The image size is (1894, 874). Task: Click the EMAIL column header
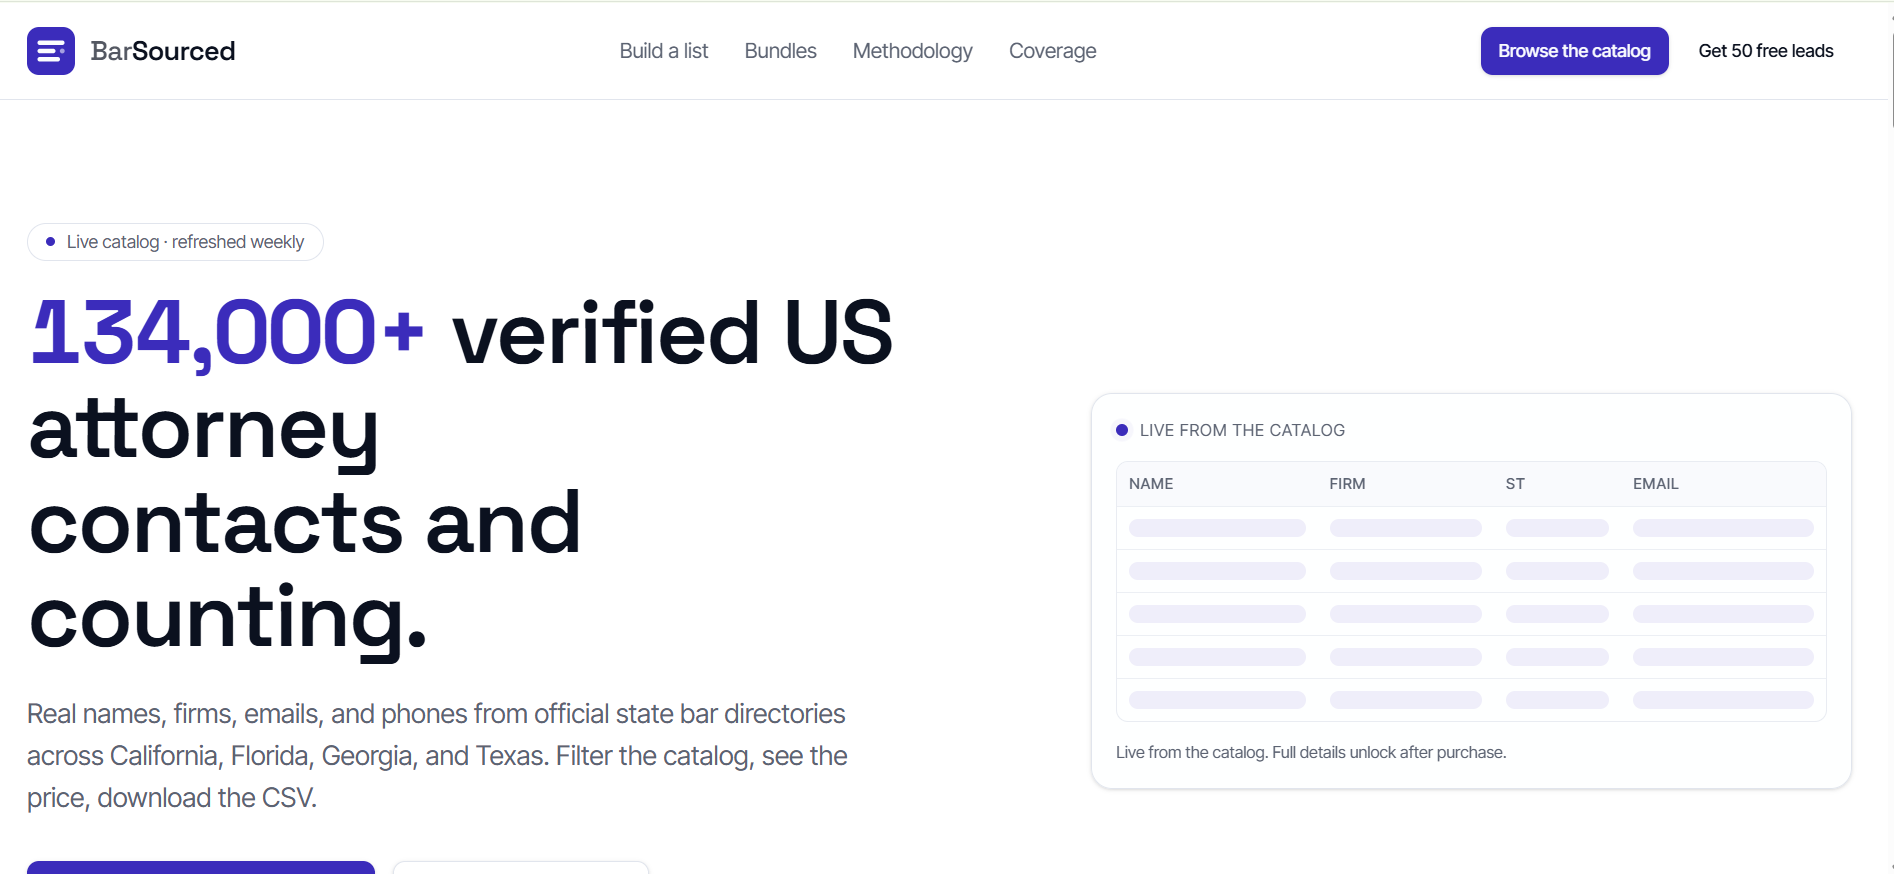[x=1656, y=484]
